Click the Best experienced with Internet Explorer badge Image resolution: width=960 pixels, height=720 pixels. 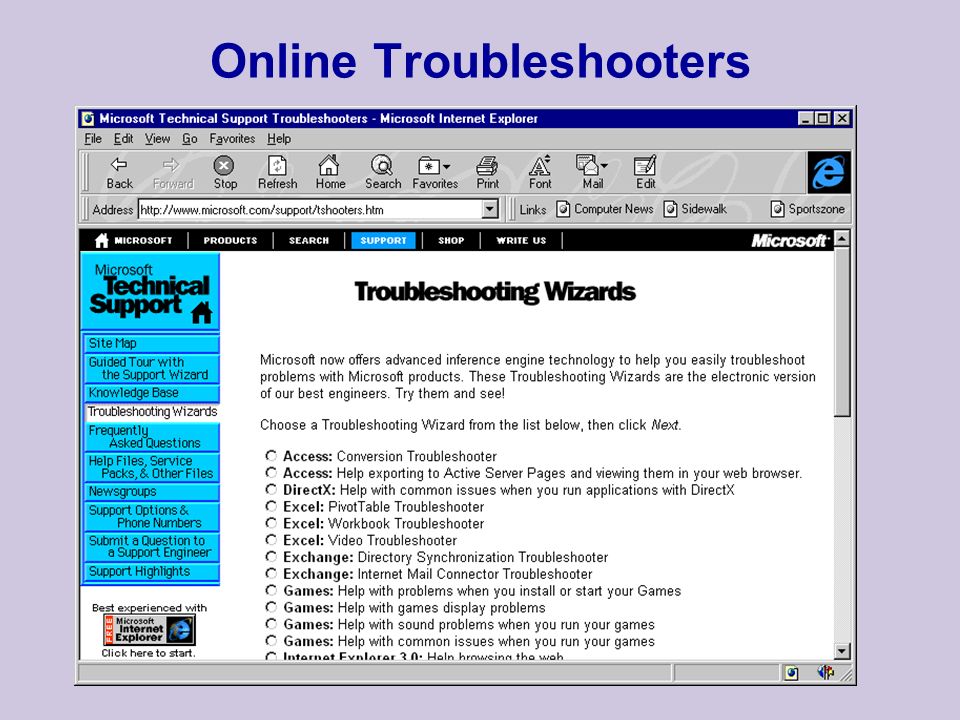[149, 629]
